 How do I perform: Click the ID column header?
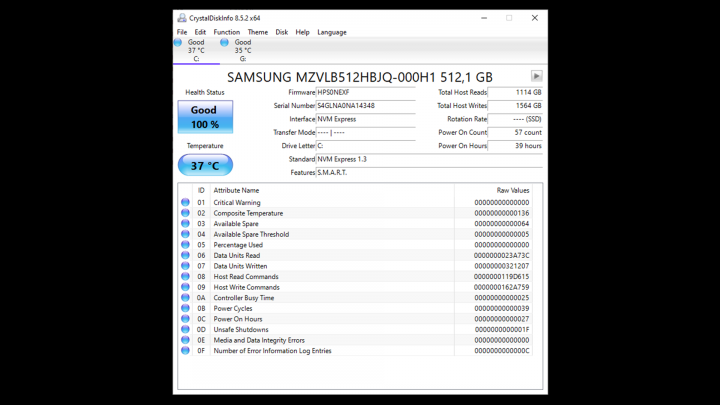click(x=201, y=190)
